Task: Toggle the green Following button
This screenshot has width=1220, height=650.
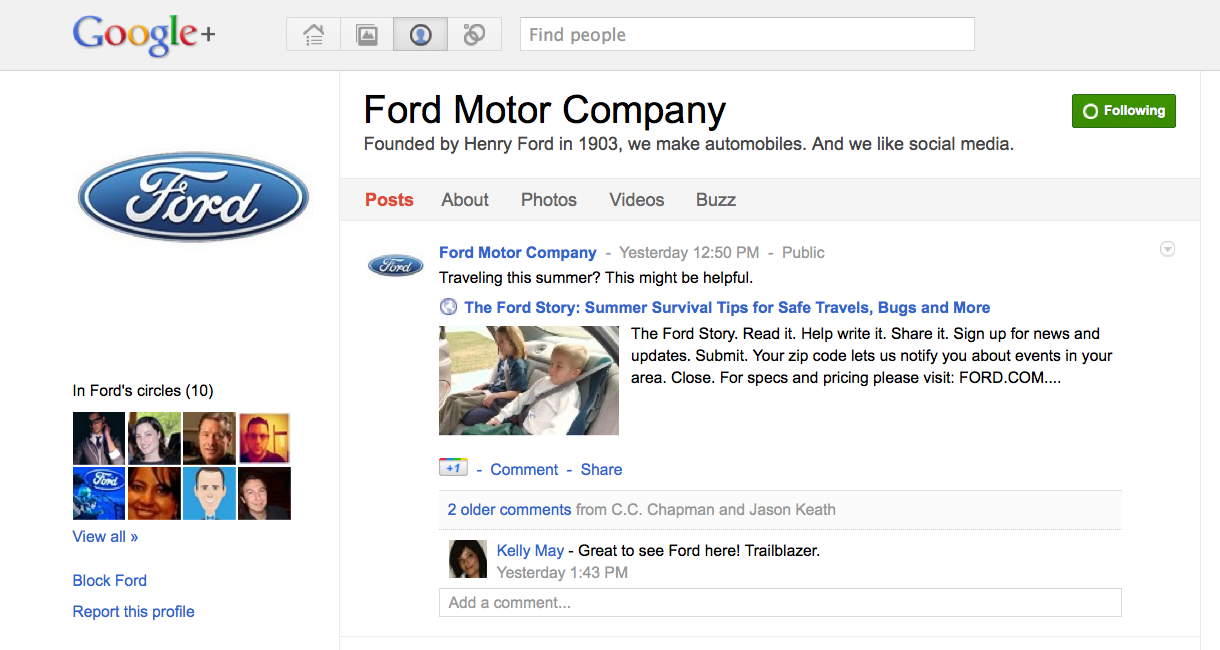Action: (x=1123, y=111)
